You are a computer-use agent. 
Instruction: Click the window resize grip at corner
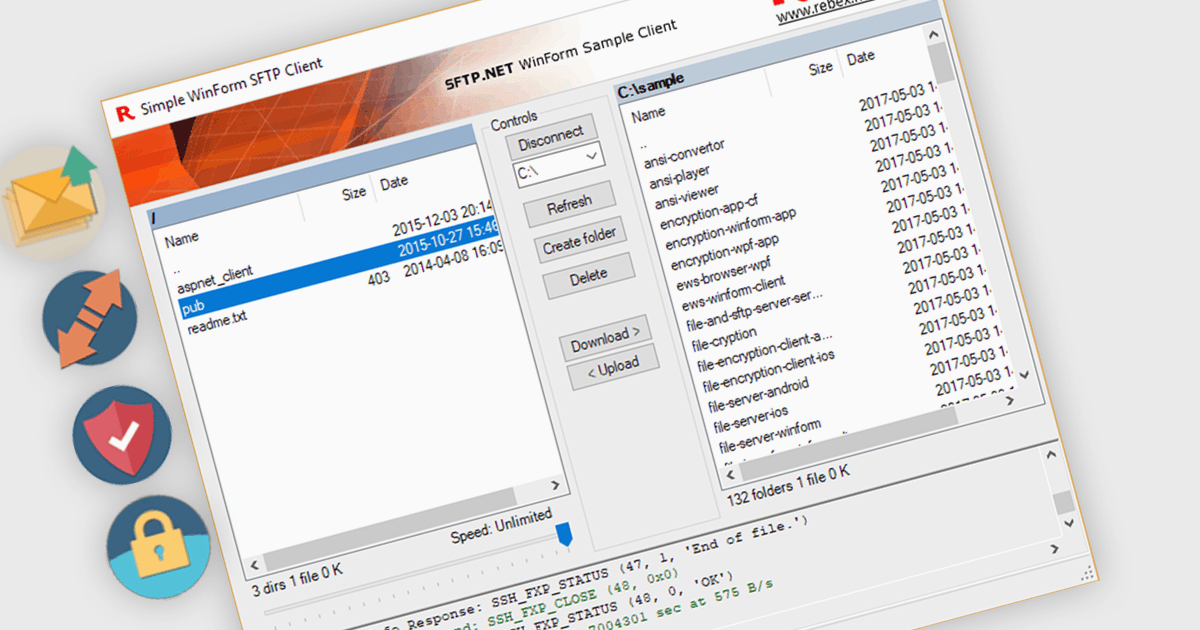[x=1089, y=574]
